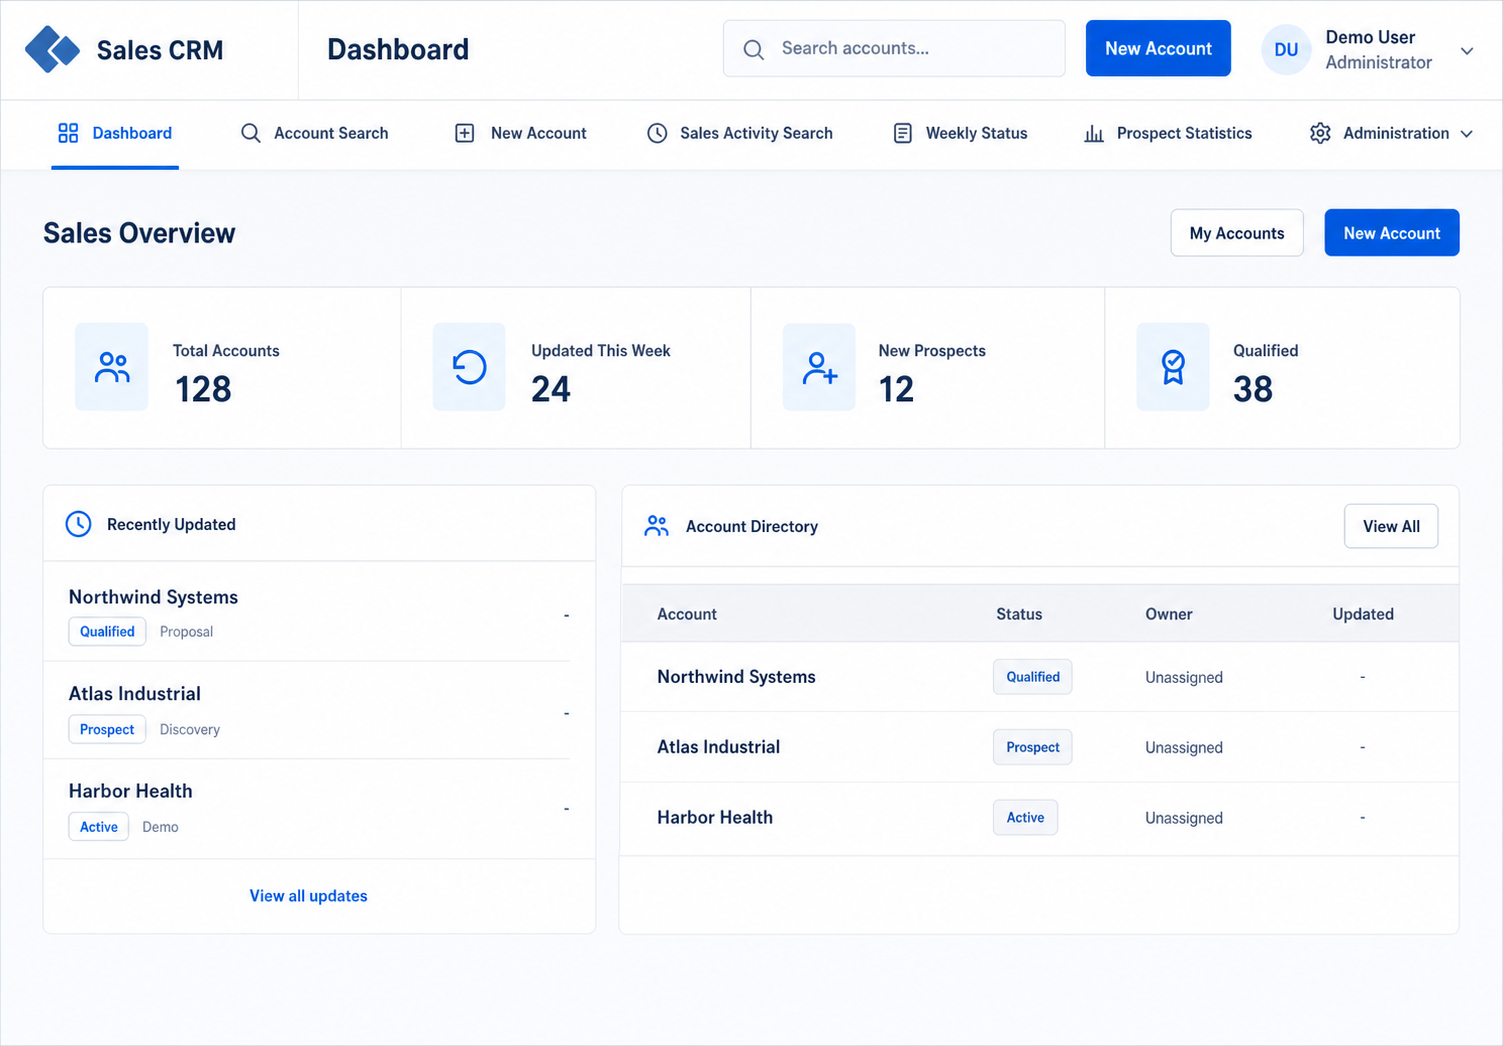The height and width of the screenshot is (1046, 1503).
Task: Open the New Account navigation tab
Action: (520, 133)
